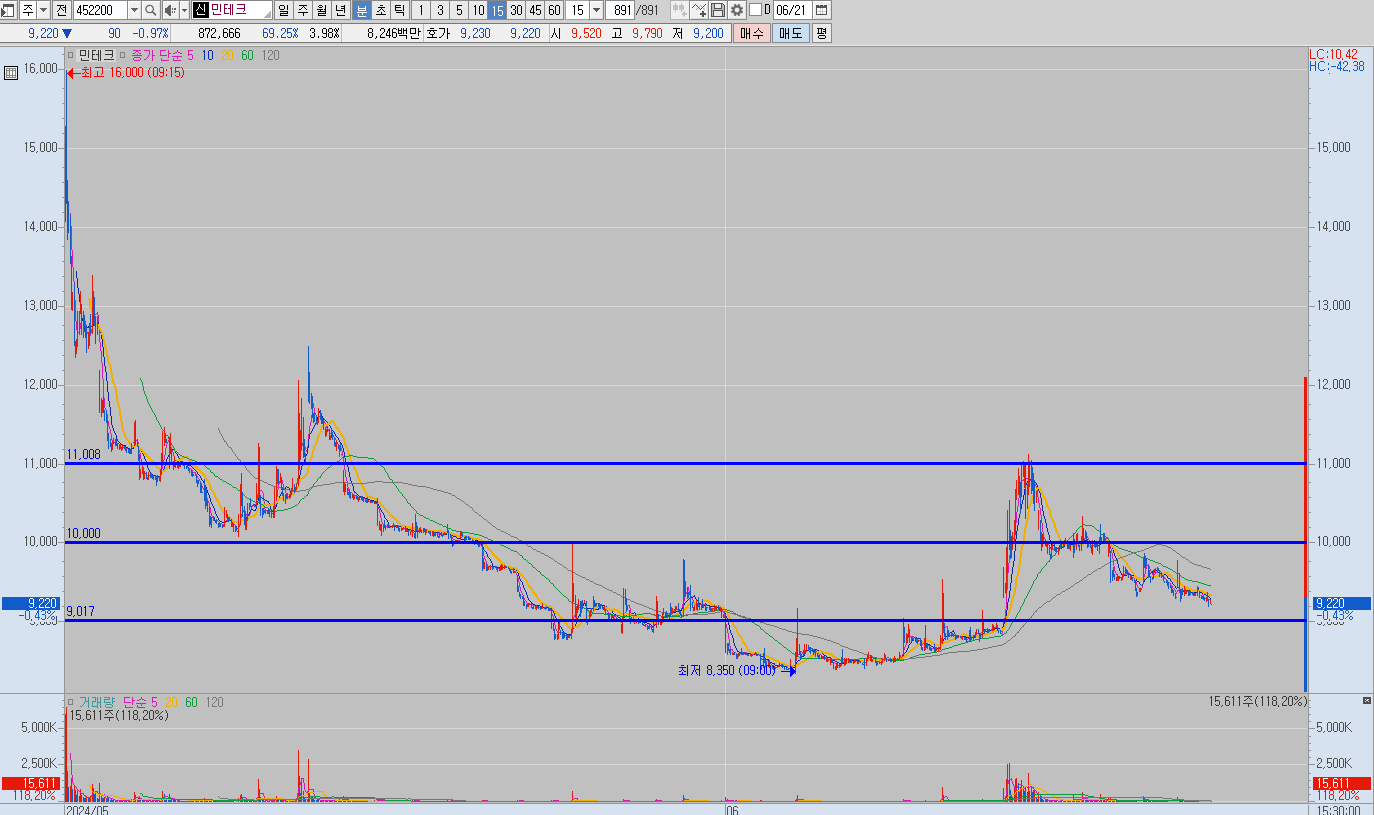Toggle the small square before 거래량 legend
This screenshot has height=815, width=1374.
click(x=70, y=702)
